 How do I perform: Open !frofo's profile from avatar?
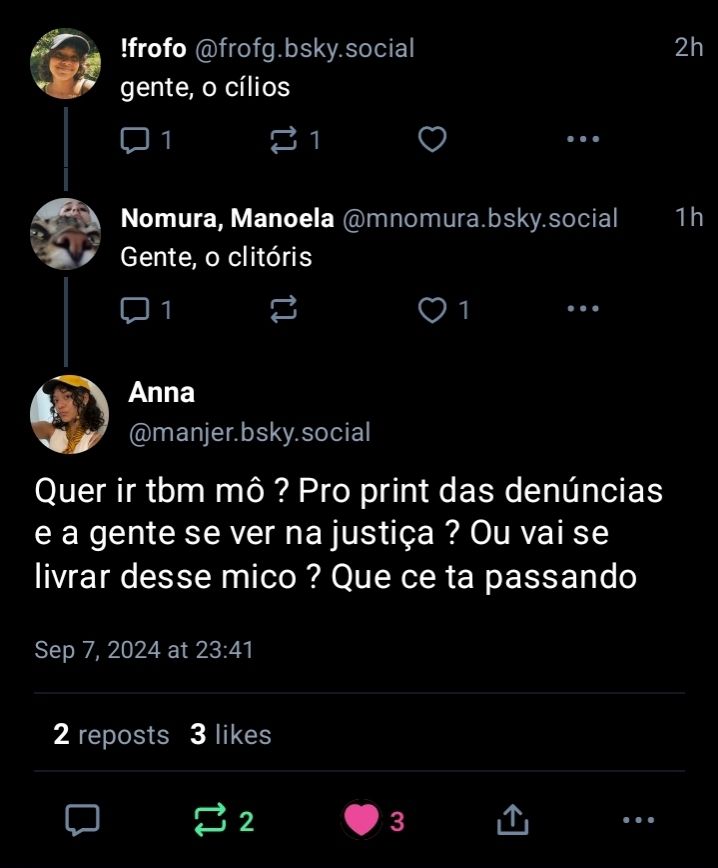point(66,64)
